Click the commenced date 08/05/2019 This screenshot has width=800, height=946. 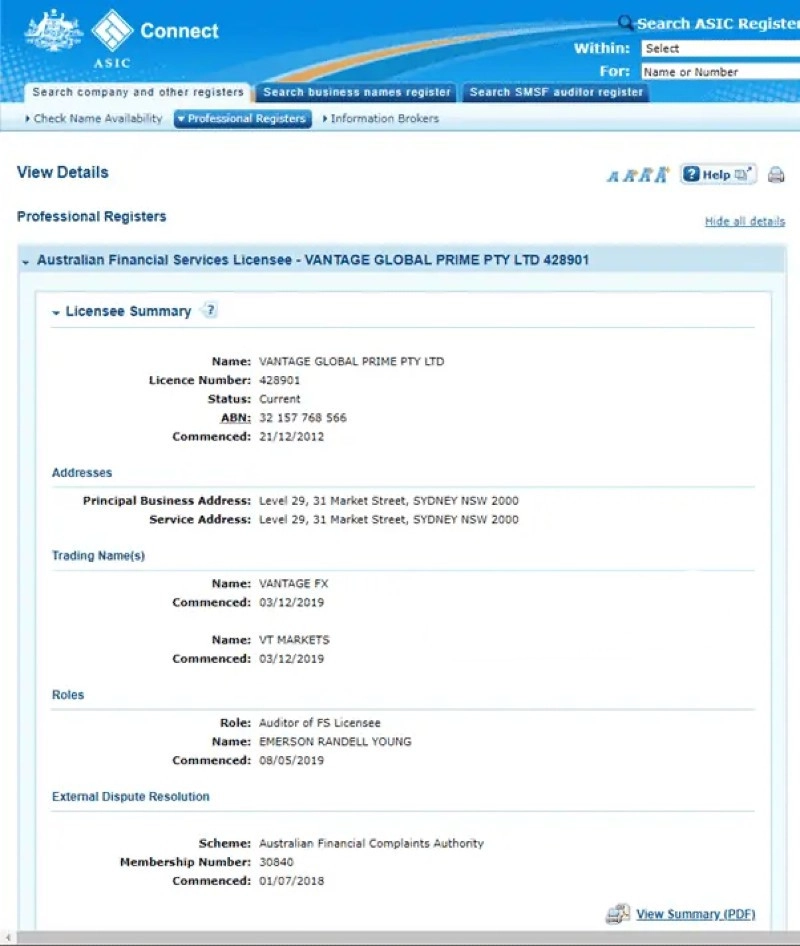coord(291,760)
